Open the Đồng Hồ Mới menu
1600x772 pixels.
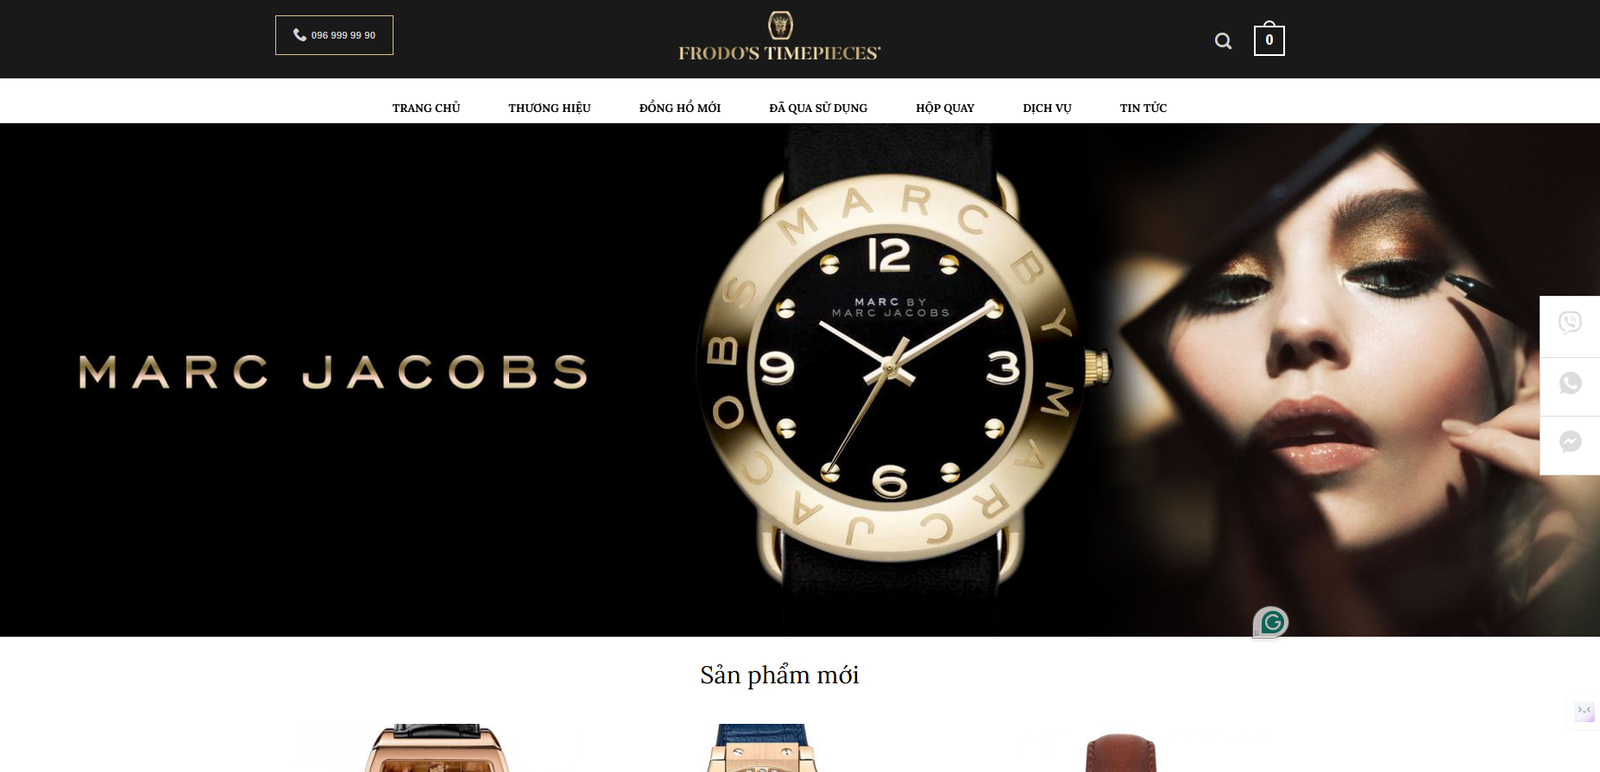coord(680,108)
